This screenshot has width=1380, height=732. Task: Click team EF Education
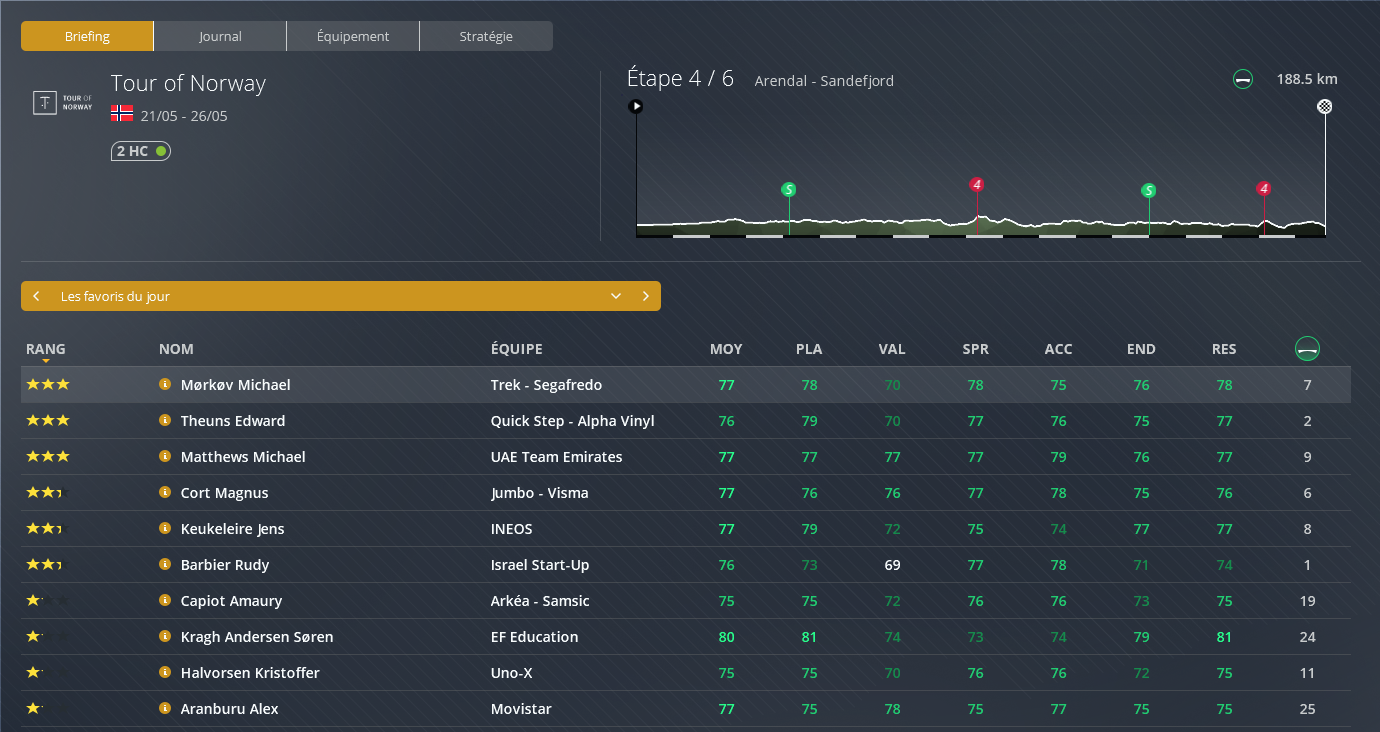535,637
